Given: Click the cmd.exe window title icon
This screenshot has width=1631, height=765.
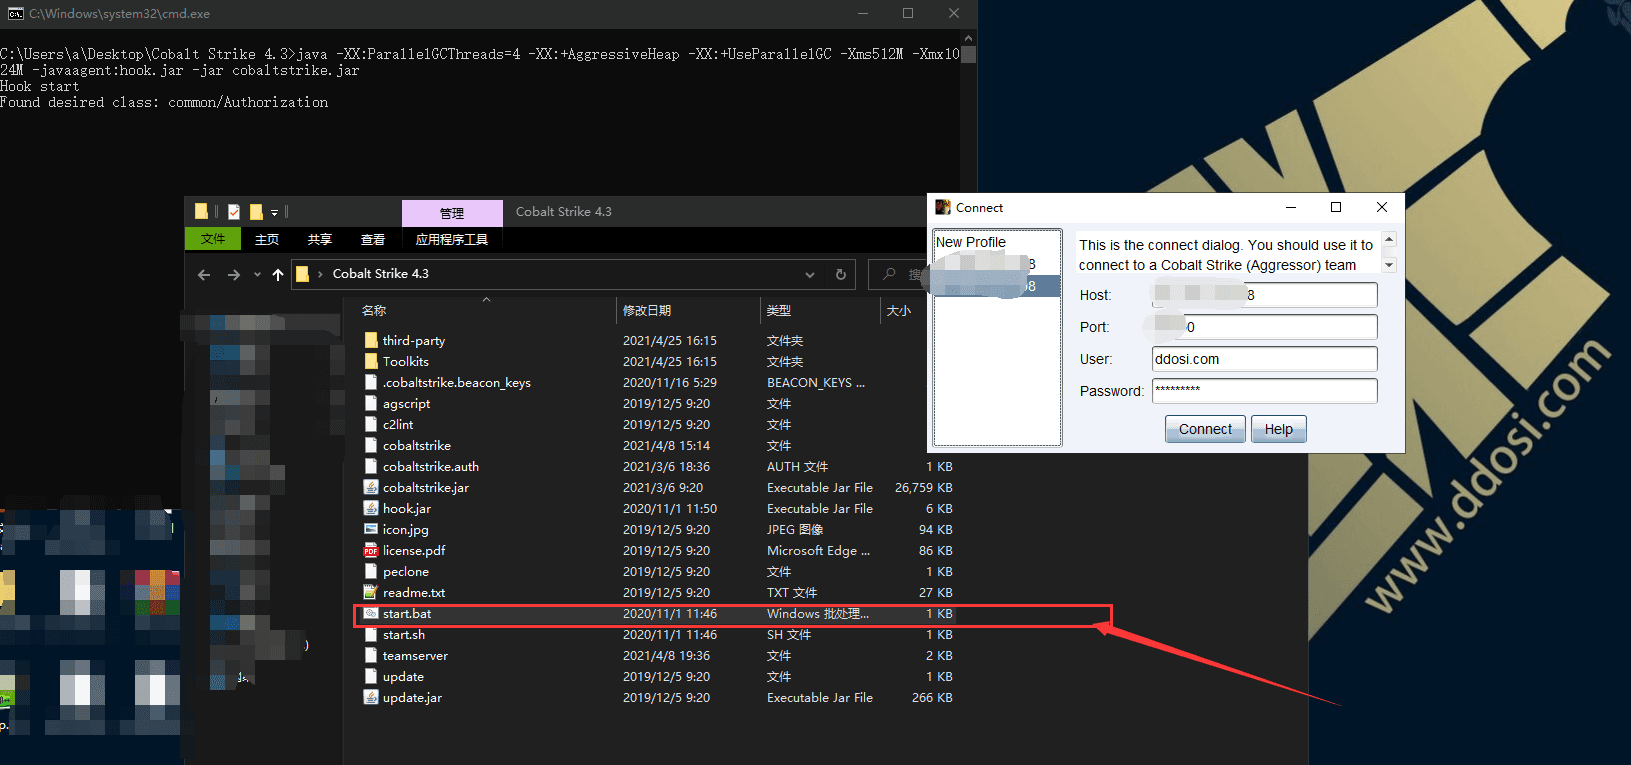Looking at the screenshot, I should pyautogui.click(x=16, y=13).
